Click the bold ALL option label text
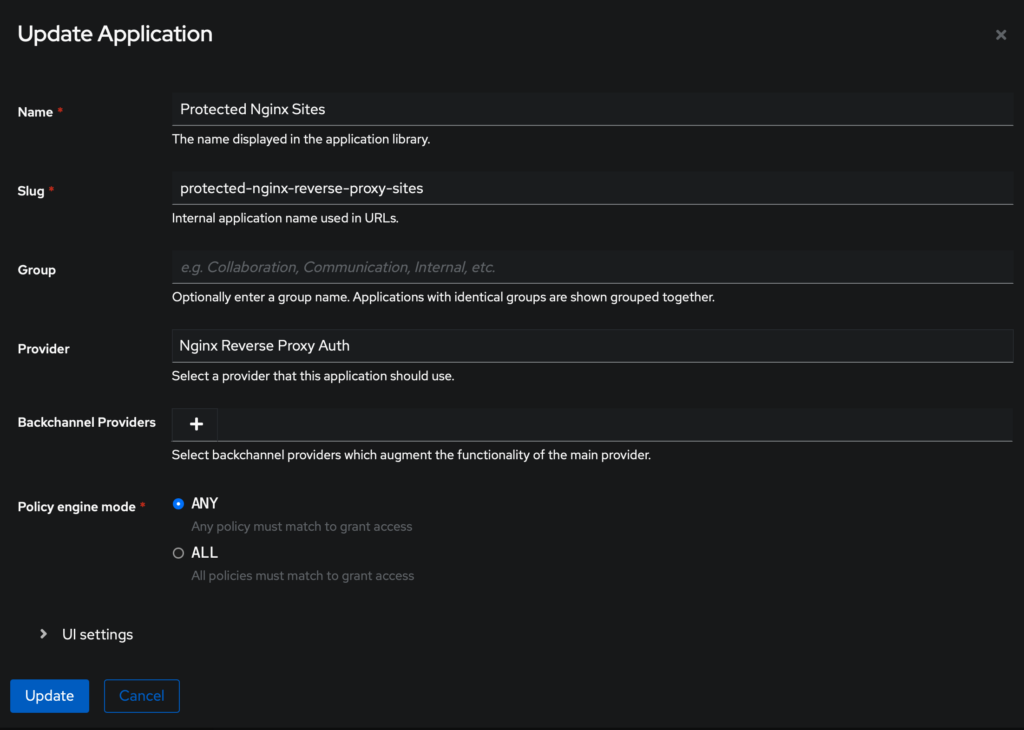This screenshot has height=730, width=1024. (204, 552)
